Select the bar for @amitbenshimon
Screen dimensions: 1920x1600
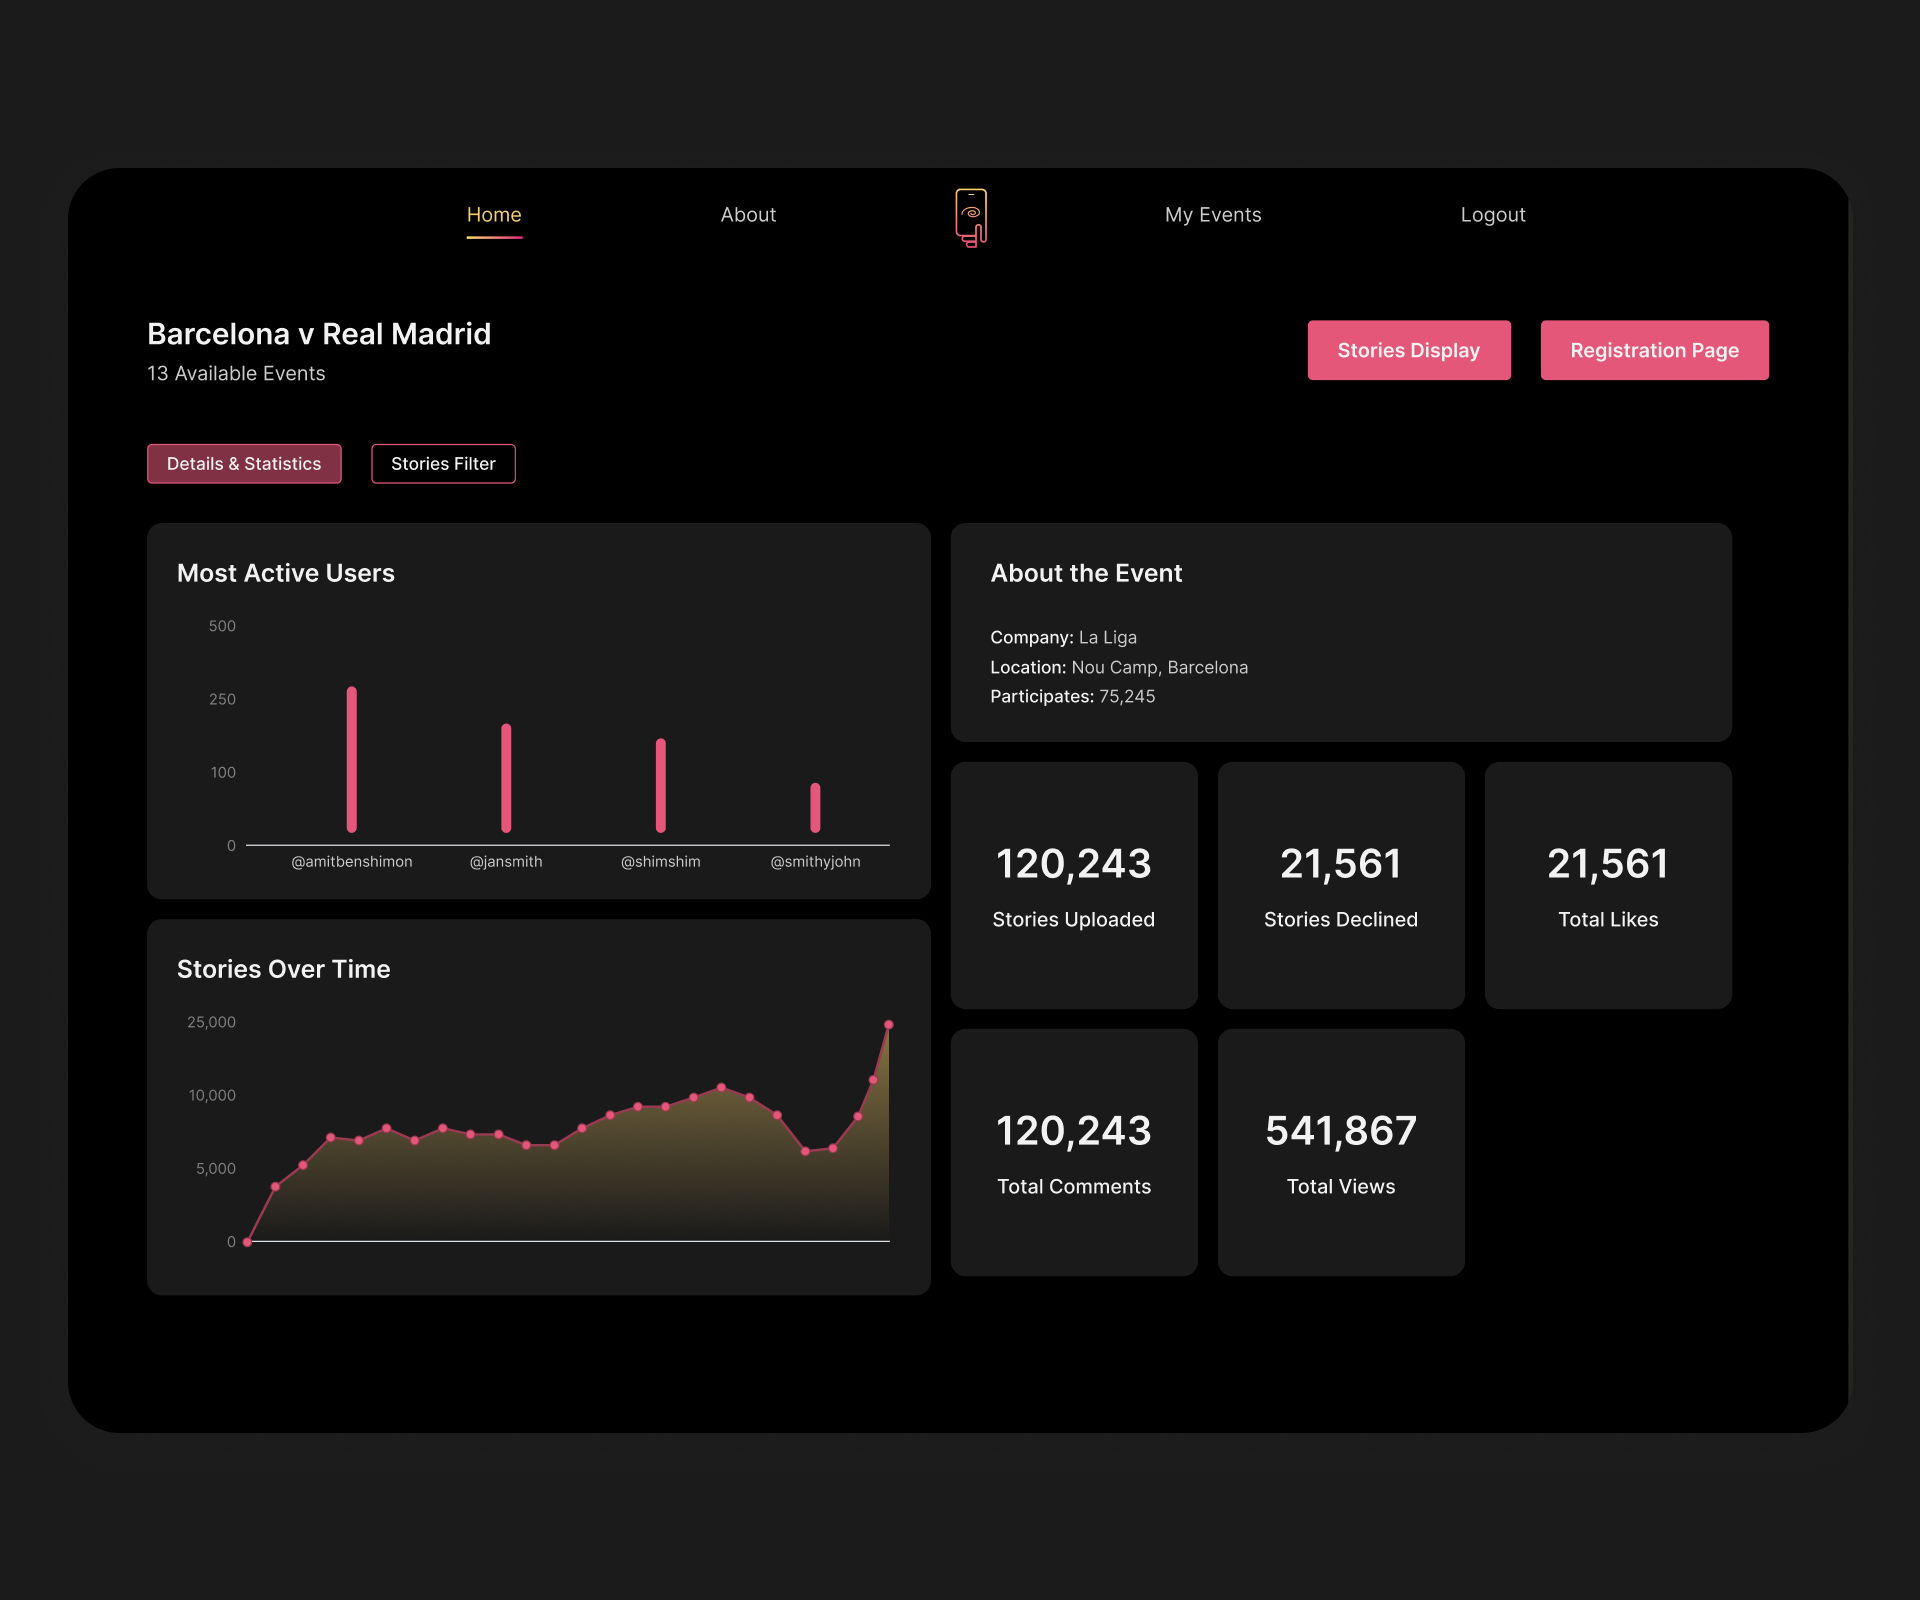[x=351, y=760]
